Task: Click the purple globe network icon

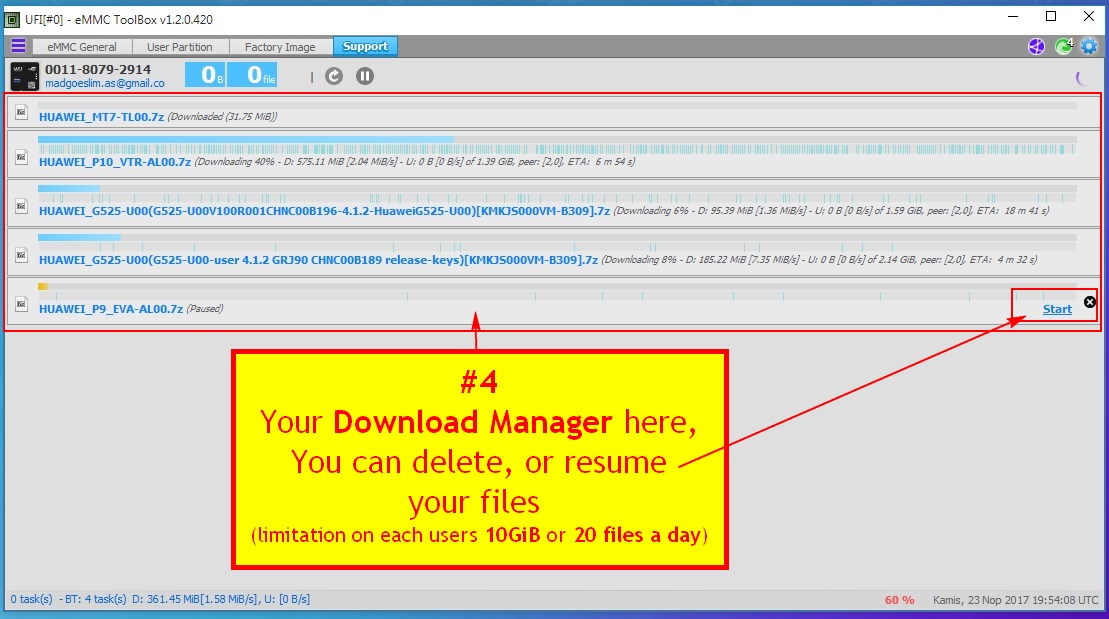Action: (1036, 47)
